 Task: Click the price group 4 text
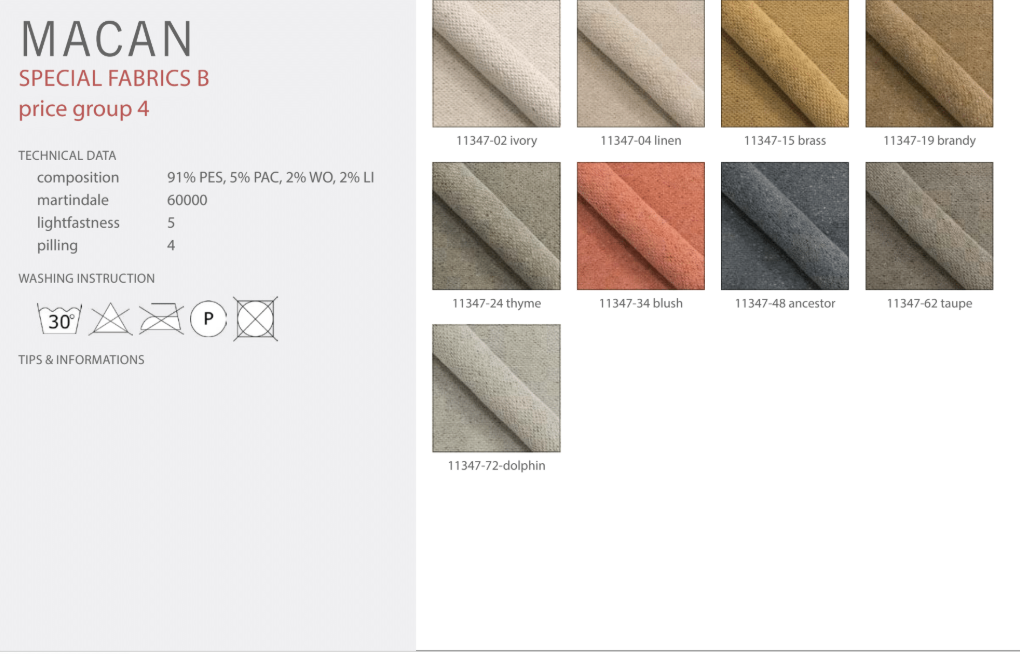tap(84, 109)
